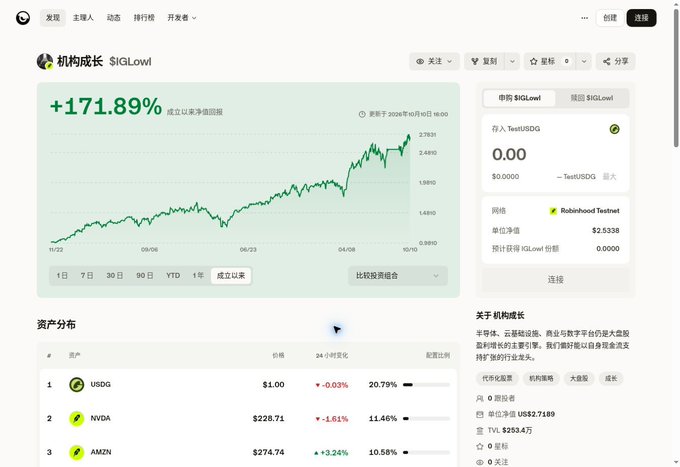680x467 pixels.
Task: Select the 成立以来 chart range
Action: click(x=231, y=276)
